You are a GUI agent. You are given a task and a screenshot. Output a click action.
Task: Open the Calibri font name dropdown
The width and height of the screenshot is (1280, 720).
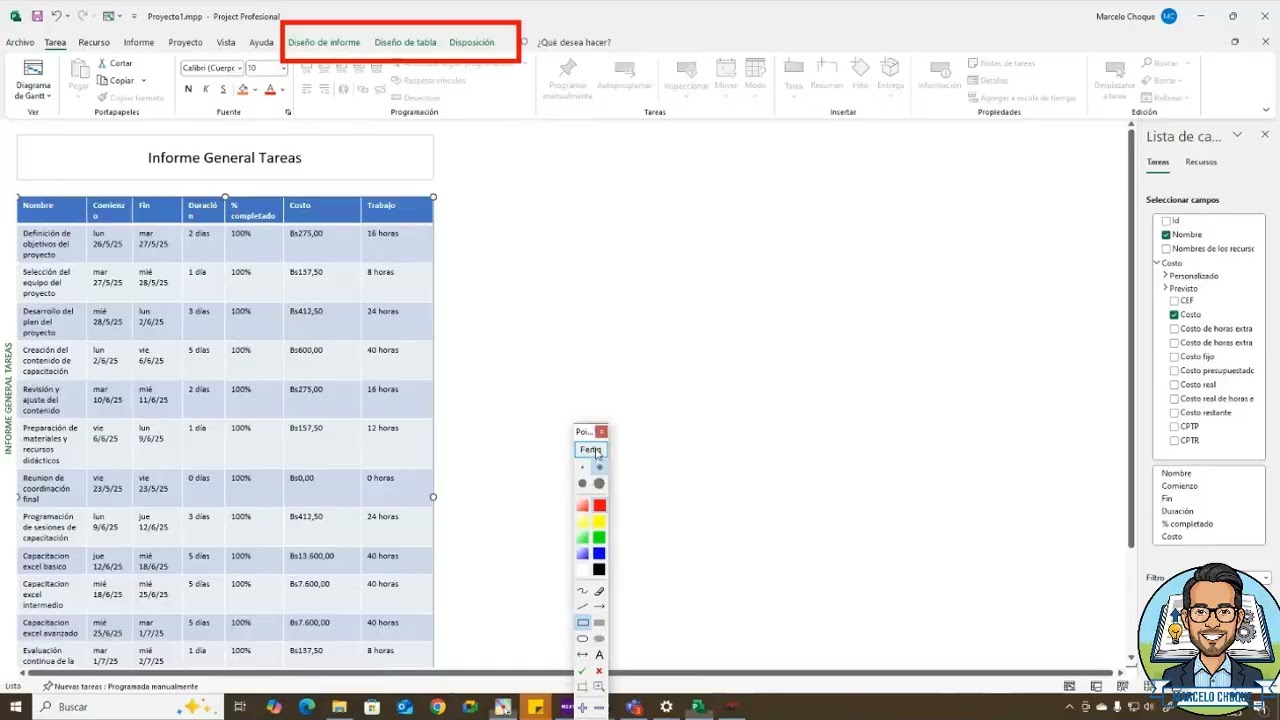point(239,68)
